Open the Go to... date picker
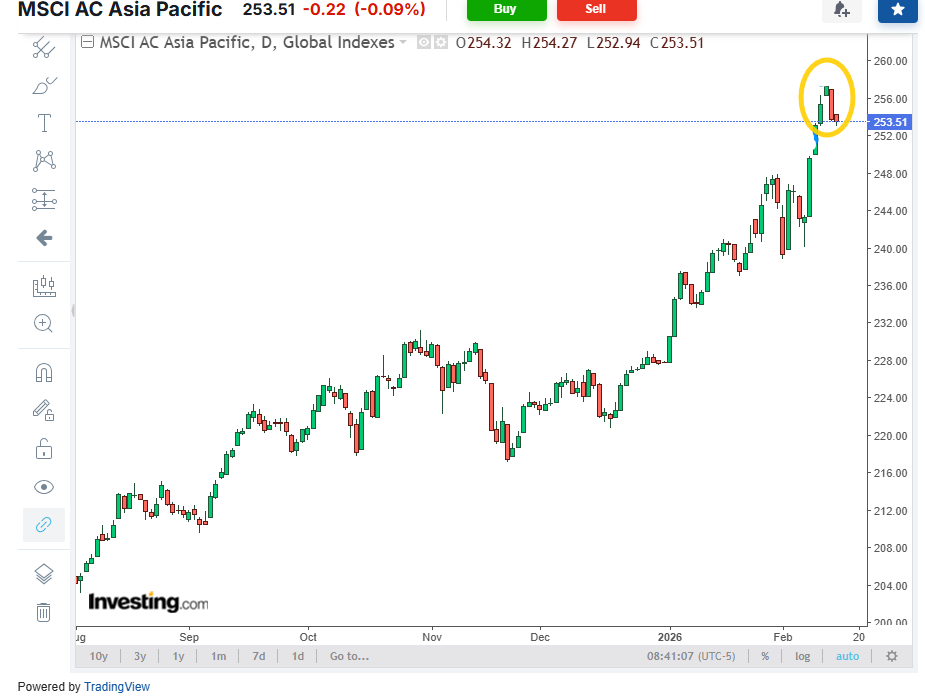This screenshot has width=925, height=700. pos(349,656)
